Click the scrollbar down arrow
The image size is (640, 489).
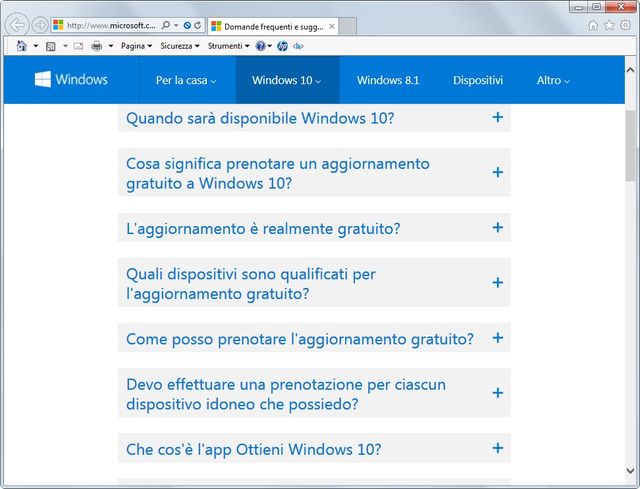[x=630, y=470]
